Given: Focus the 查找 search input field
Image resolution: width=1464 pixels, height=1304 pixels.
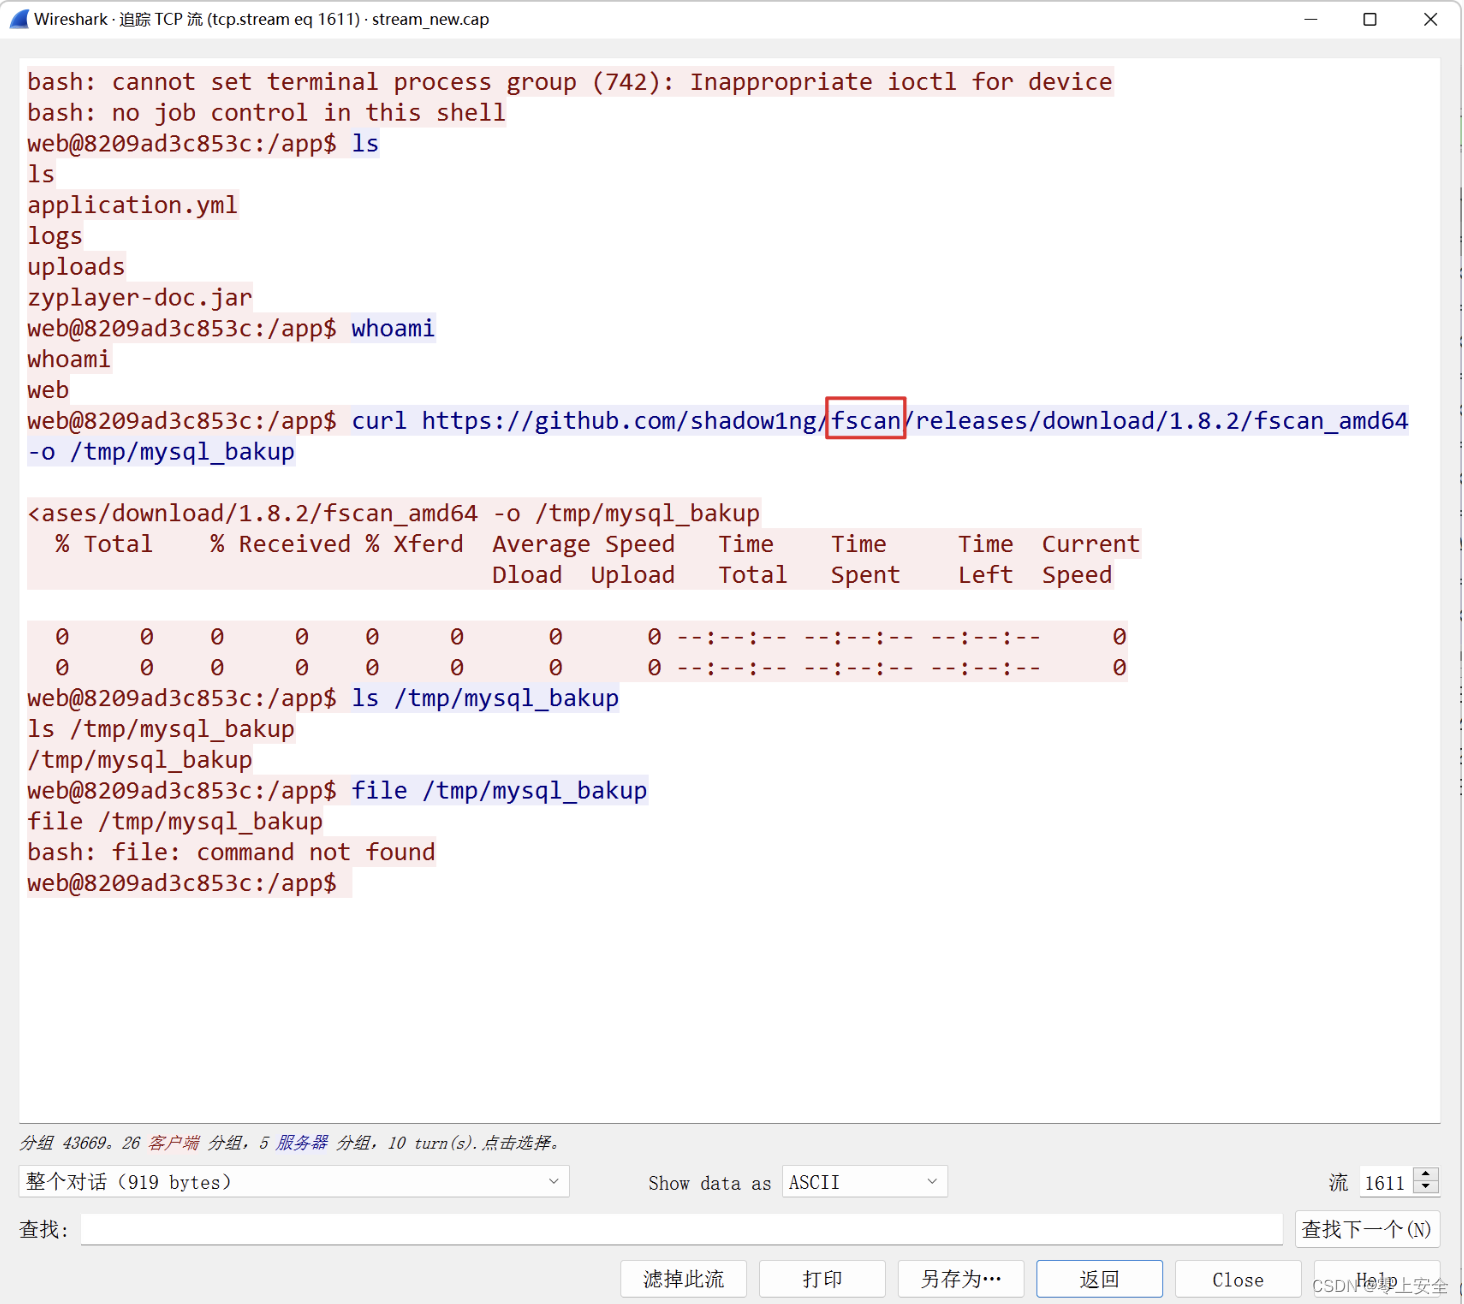Looking at the screenshot, I should pos(682,1229).
